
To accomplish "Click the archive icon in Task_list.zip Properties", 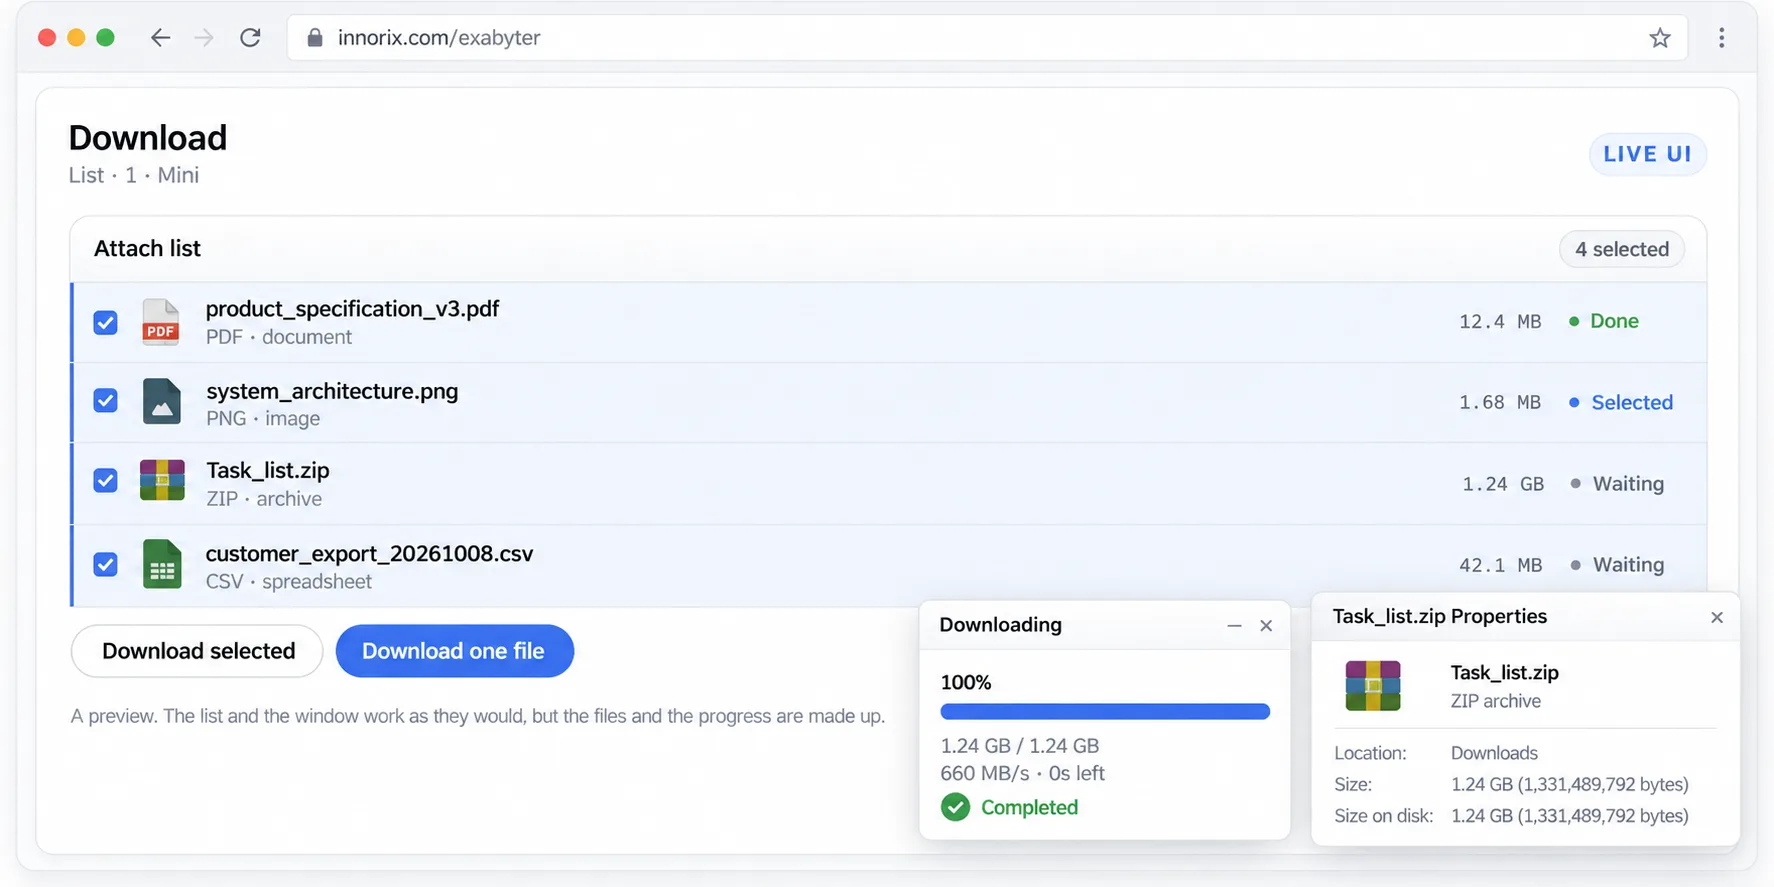I will click(1373, 686).
